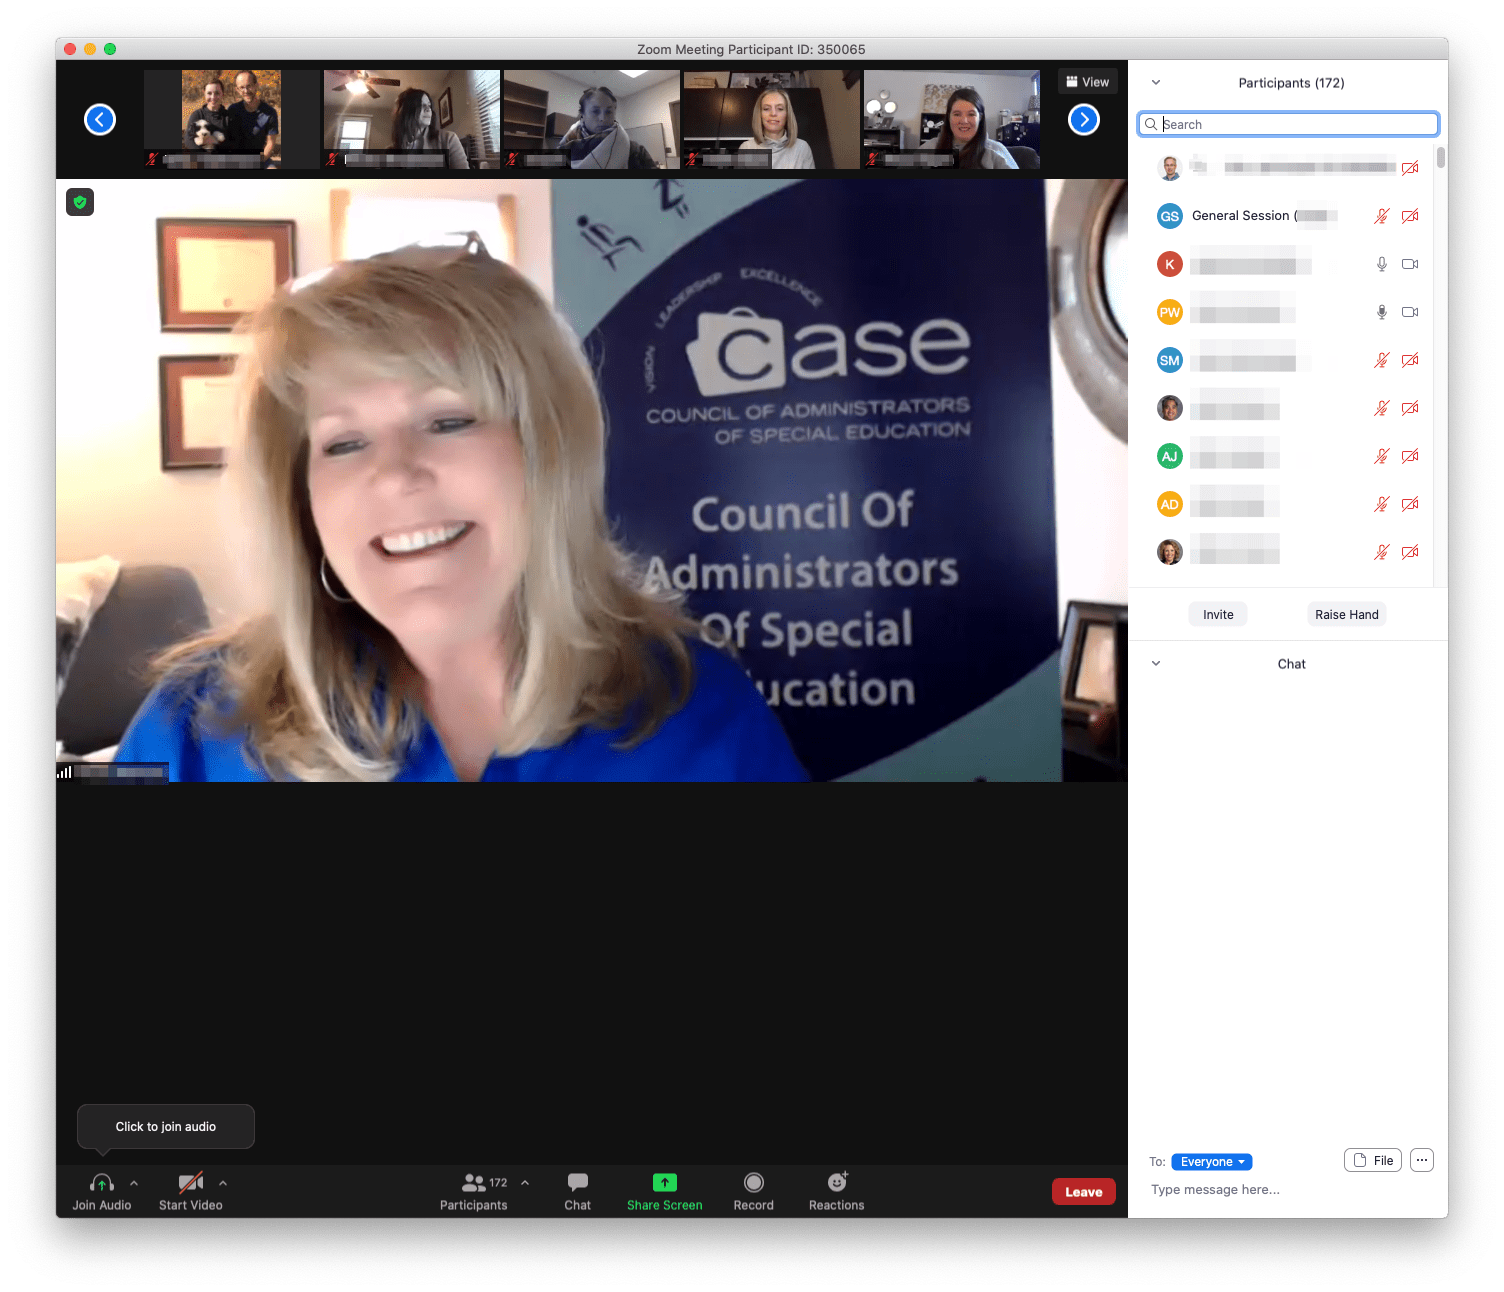This screenshot has width=1504, height=1292.
Task: Click File attachment button in chat
Action: tap(1373, 1160)
